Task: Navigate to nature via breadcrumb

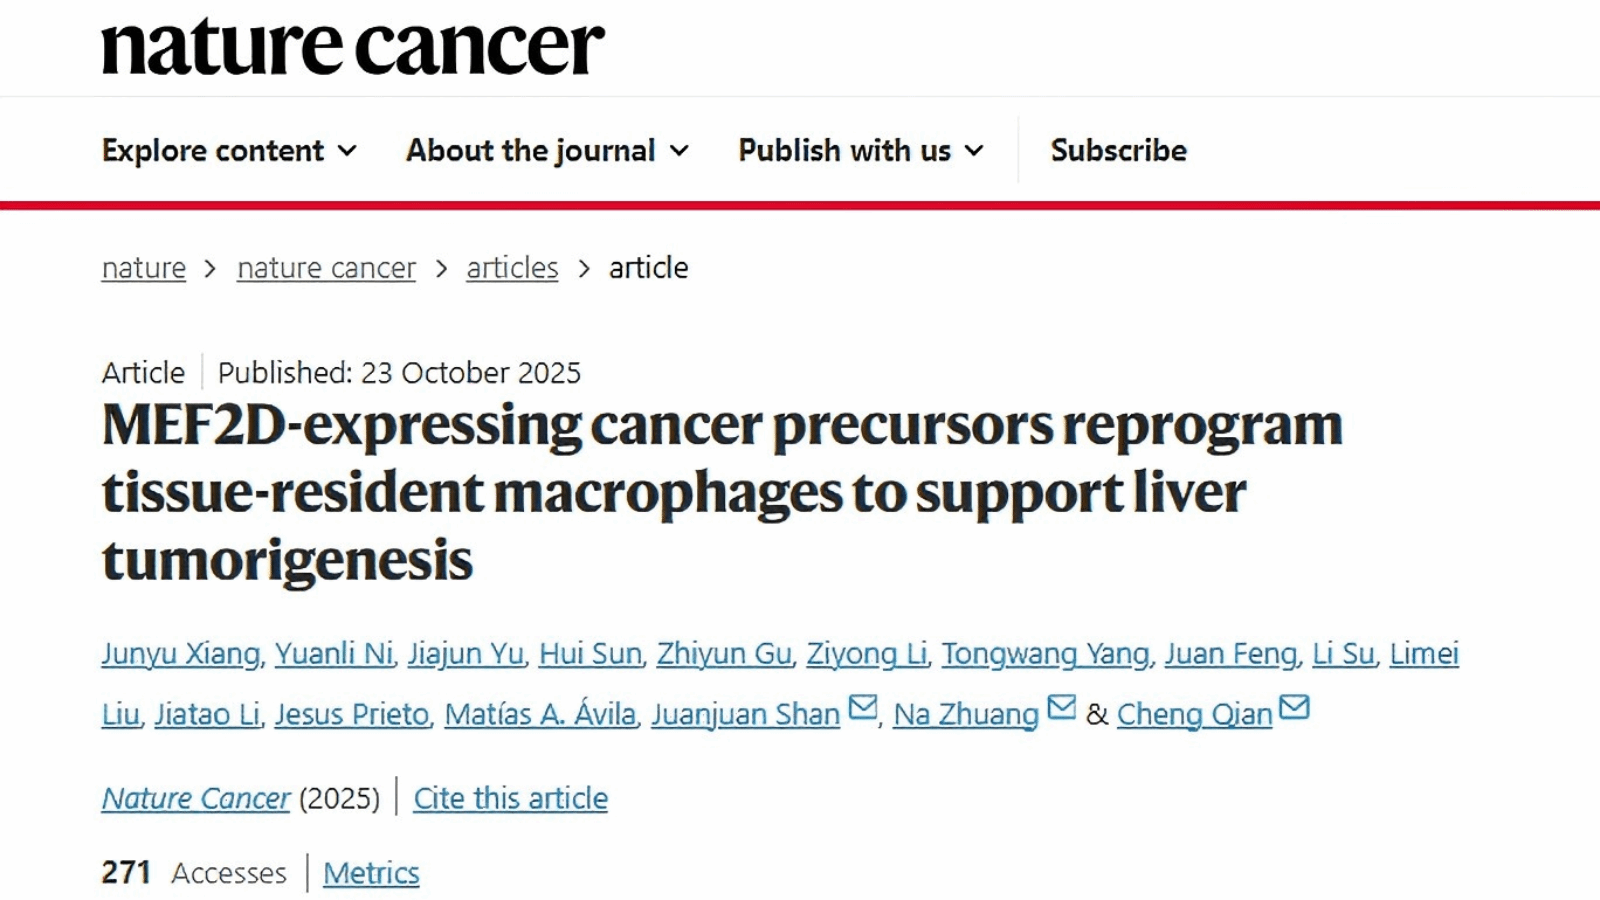Action: [x=143, y=267]
